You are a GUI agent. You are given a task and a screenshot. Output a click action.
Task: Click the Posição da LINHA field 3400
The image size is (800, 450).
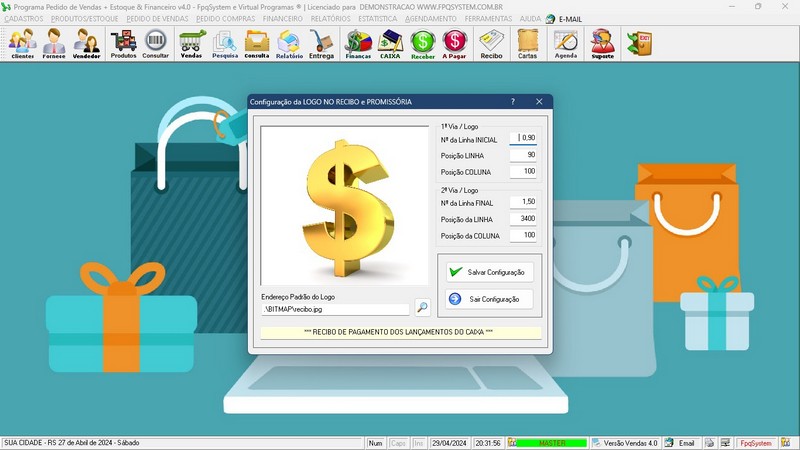[x=523, y=218]
